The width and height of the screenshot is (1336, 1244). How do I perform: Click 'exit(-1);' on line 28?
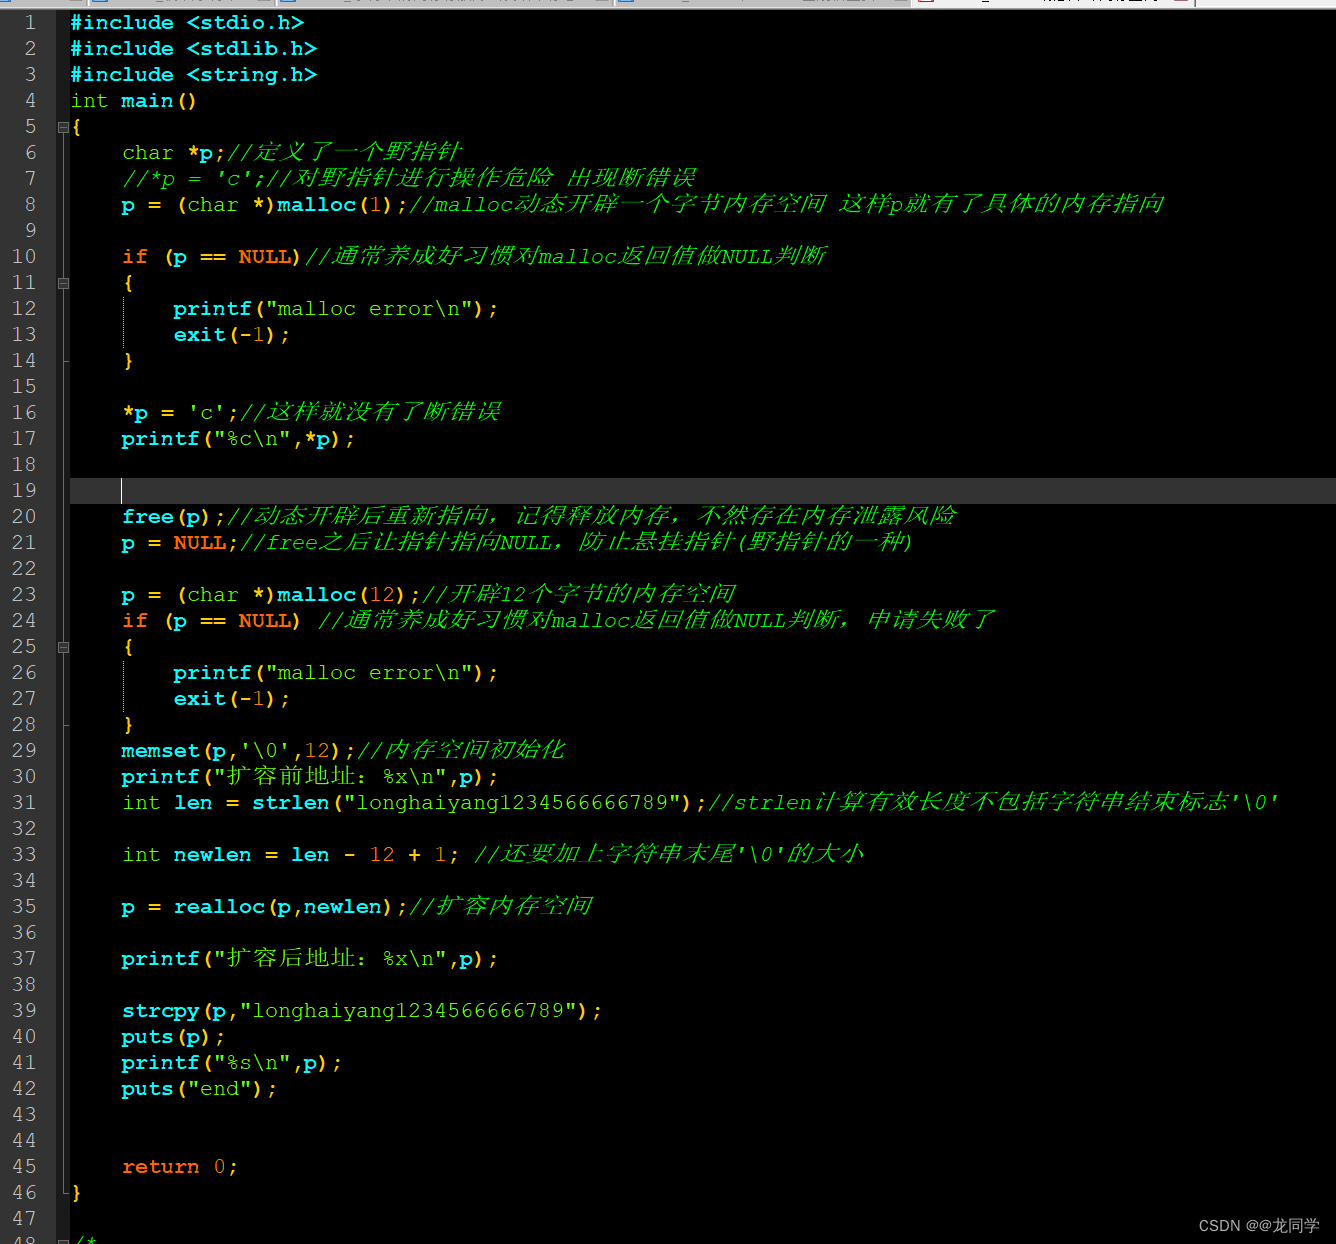coord(231,698)
